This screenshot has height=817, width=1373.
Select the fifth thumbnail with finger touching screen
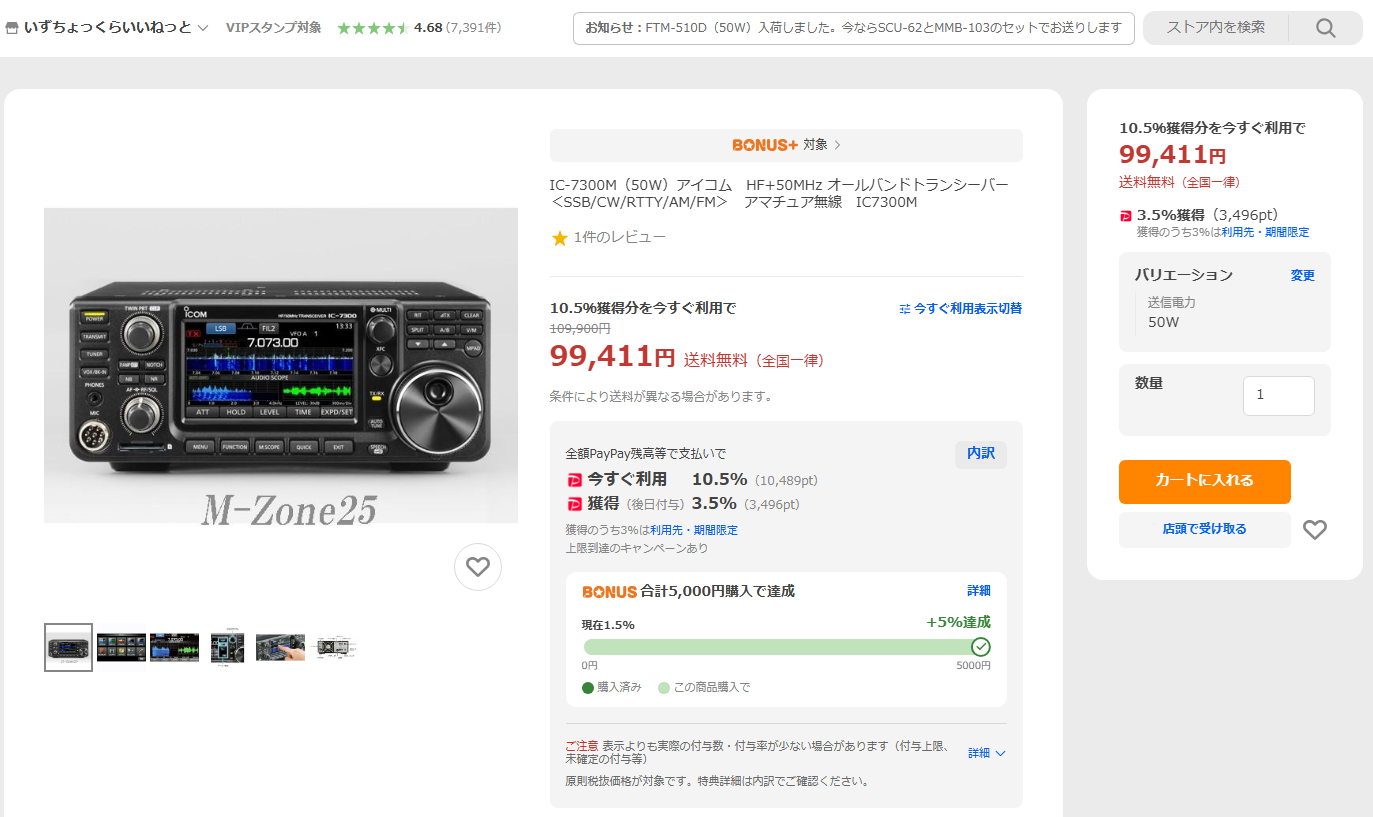280,648
